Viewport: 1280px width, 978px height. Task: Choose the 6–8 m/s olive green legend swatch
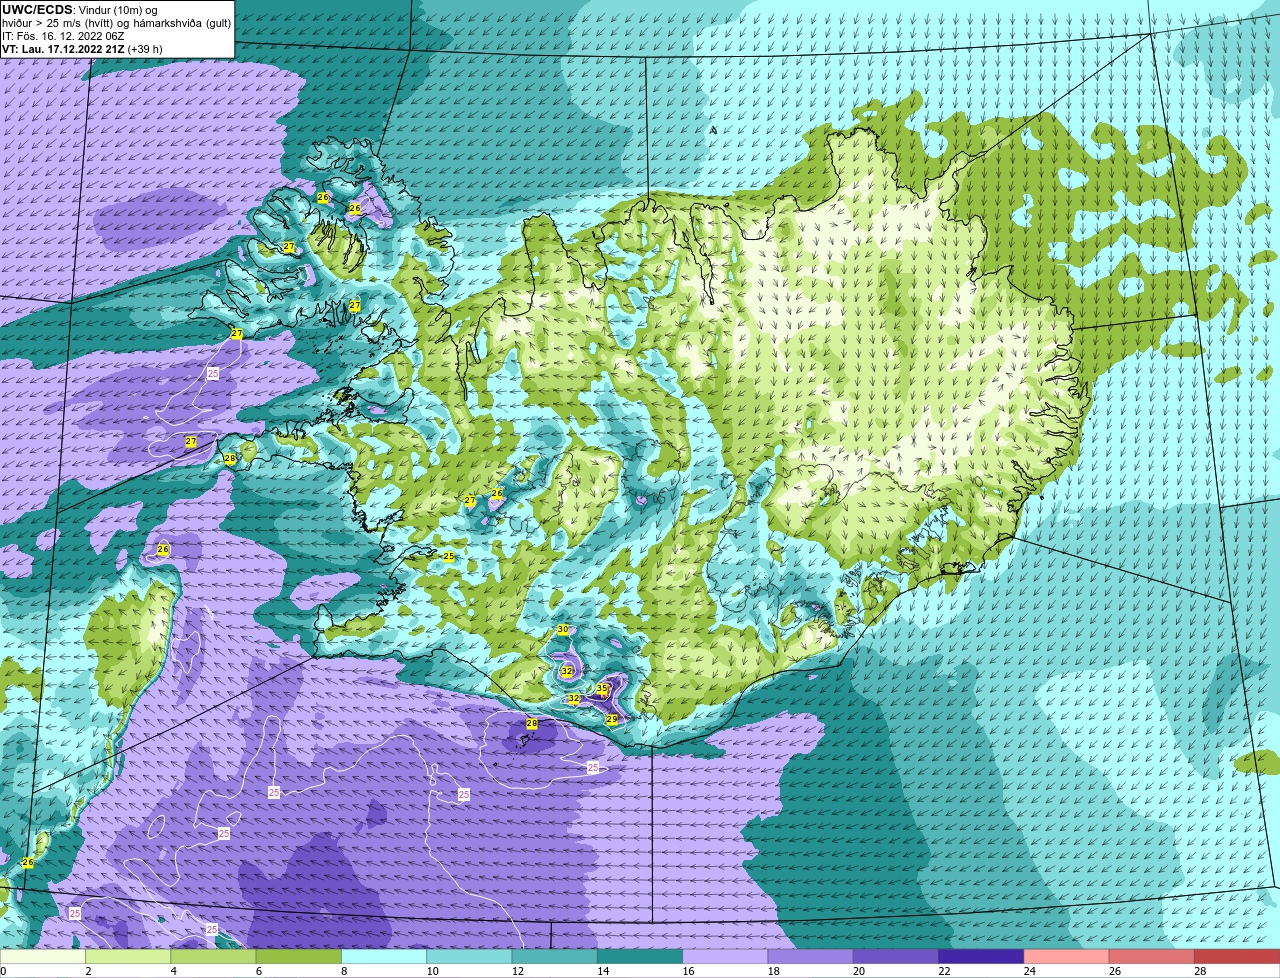pos(299,957)
